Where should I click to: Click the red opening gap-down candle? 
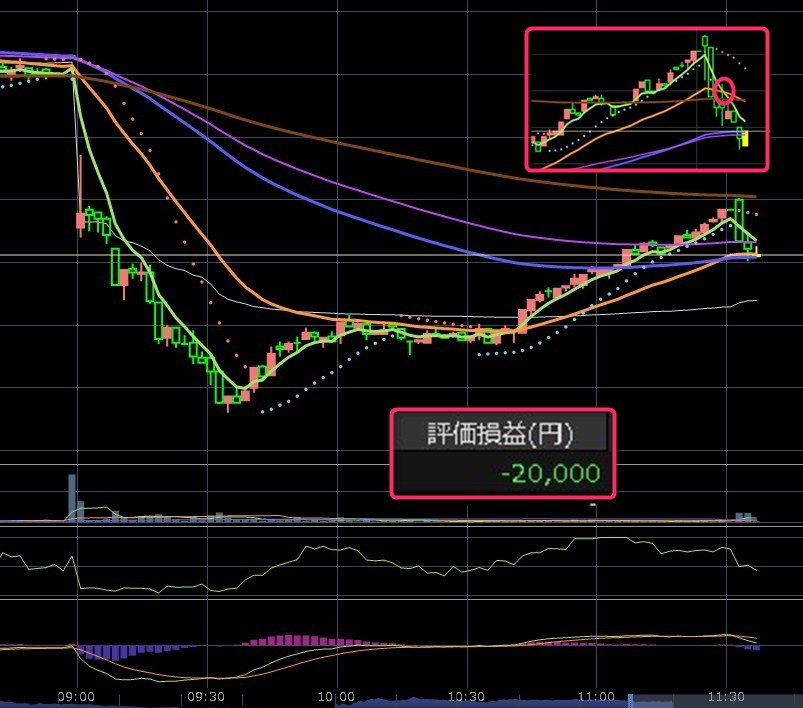pos(80,220)
